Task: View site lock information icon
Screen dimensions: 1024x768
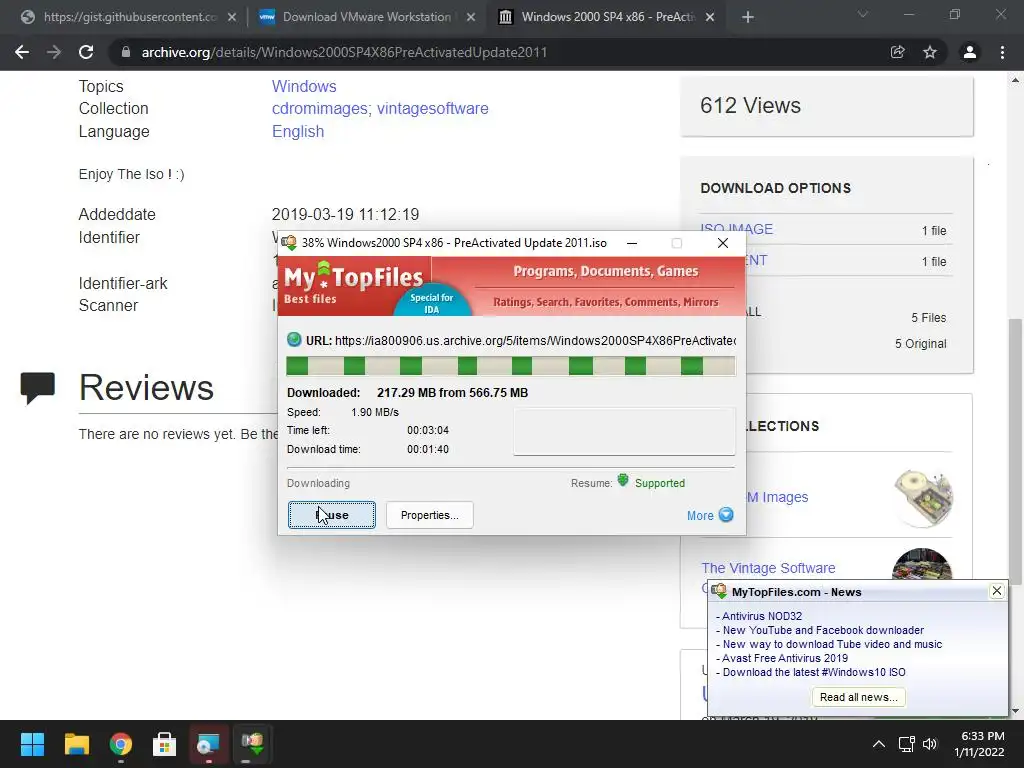Action: click(x=126, y=52)
